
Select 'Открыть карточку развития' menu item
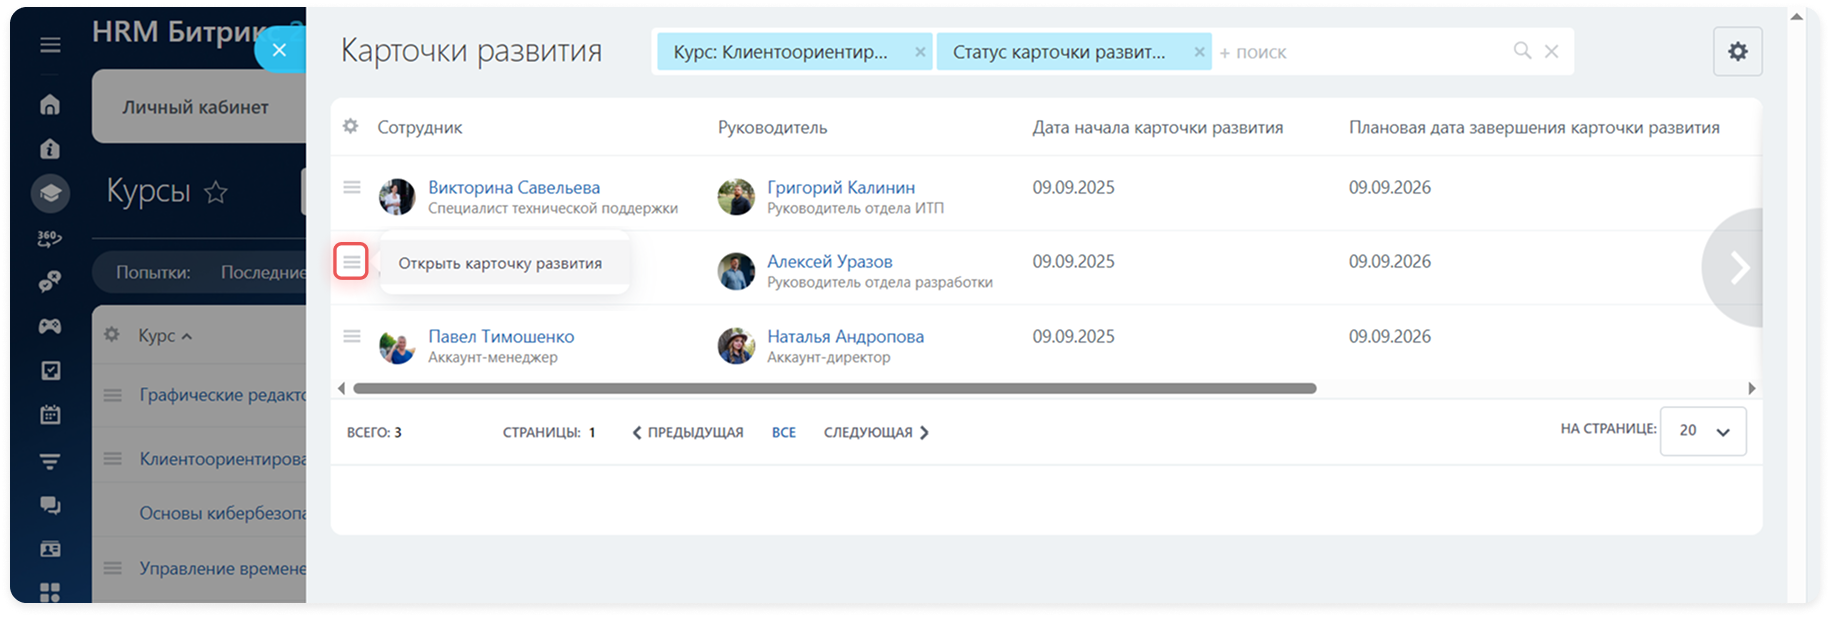[x=500, y=263]
